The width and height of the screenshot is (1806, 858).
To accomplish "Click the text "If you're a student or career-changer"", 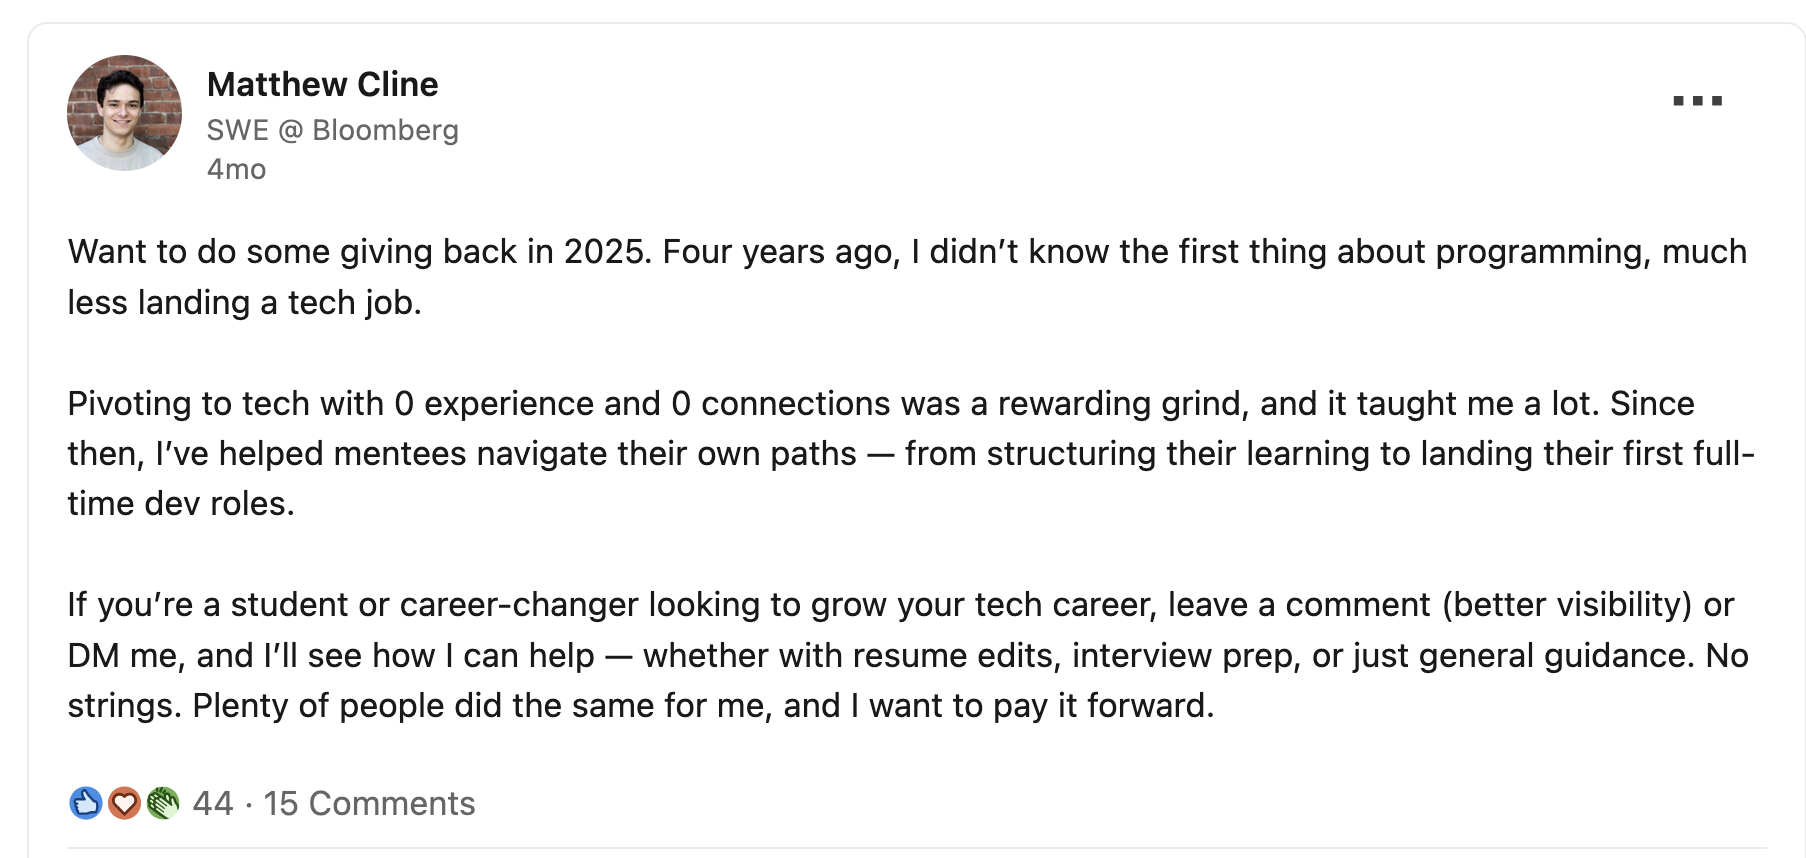I will coord(352,605).
